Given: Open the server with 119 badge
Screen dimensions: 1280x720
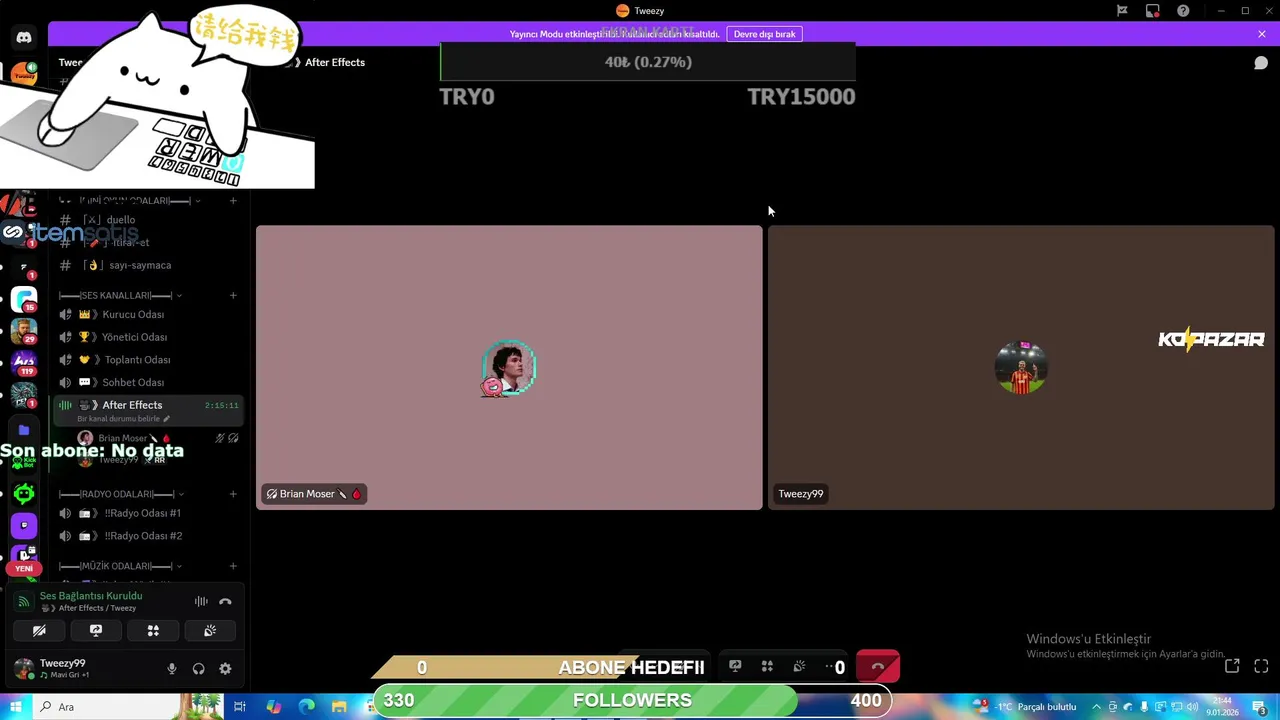Looking at the screenshot, I should (24, 362).
